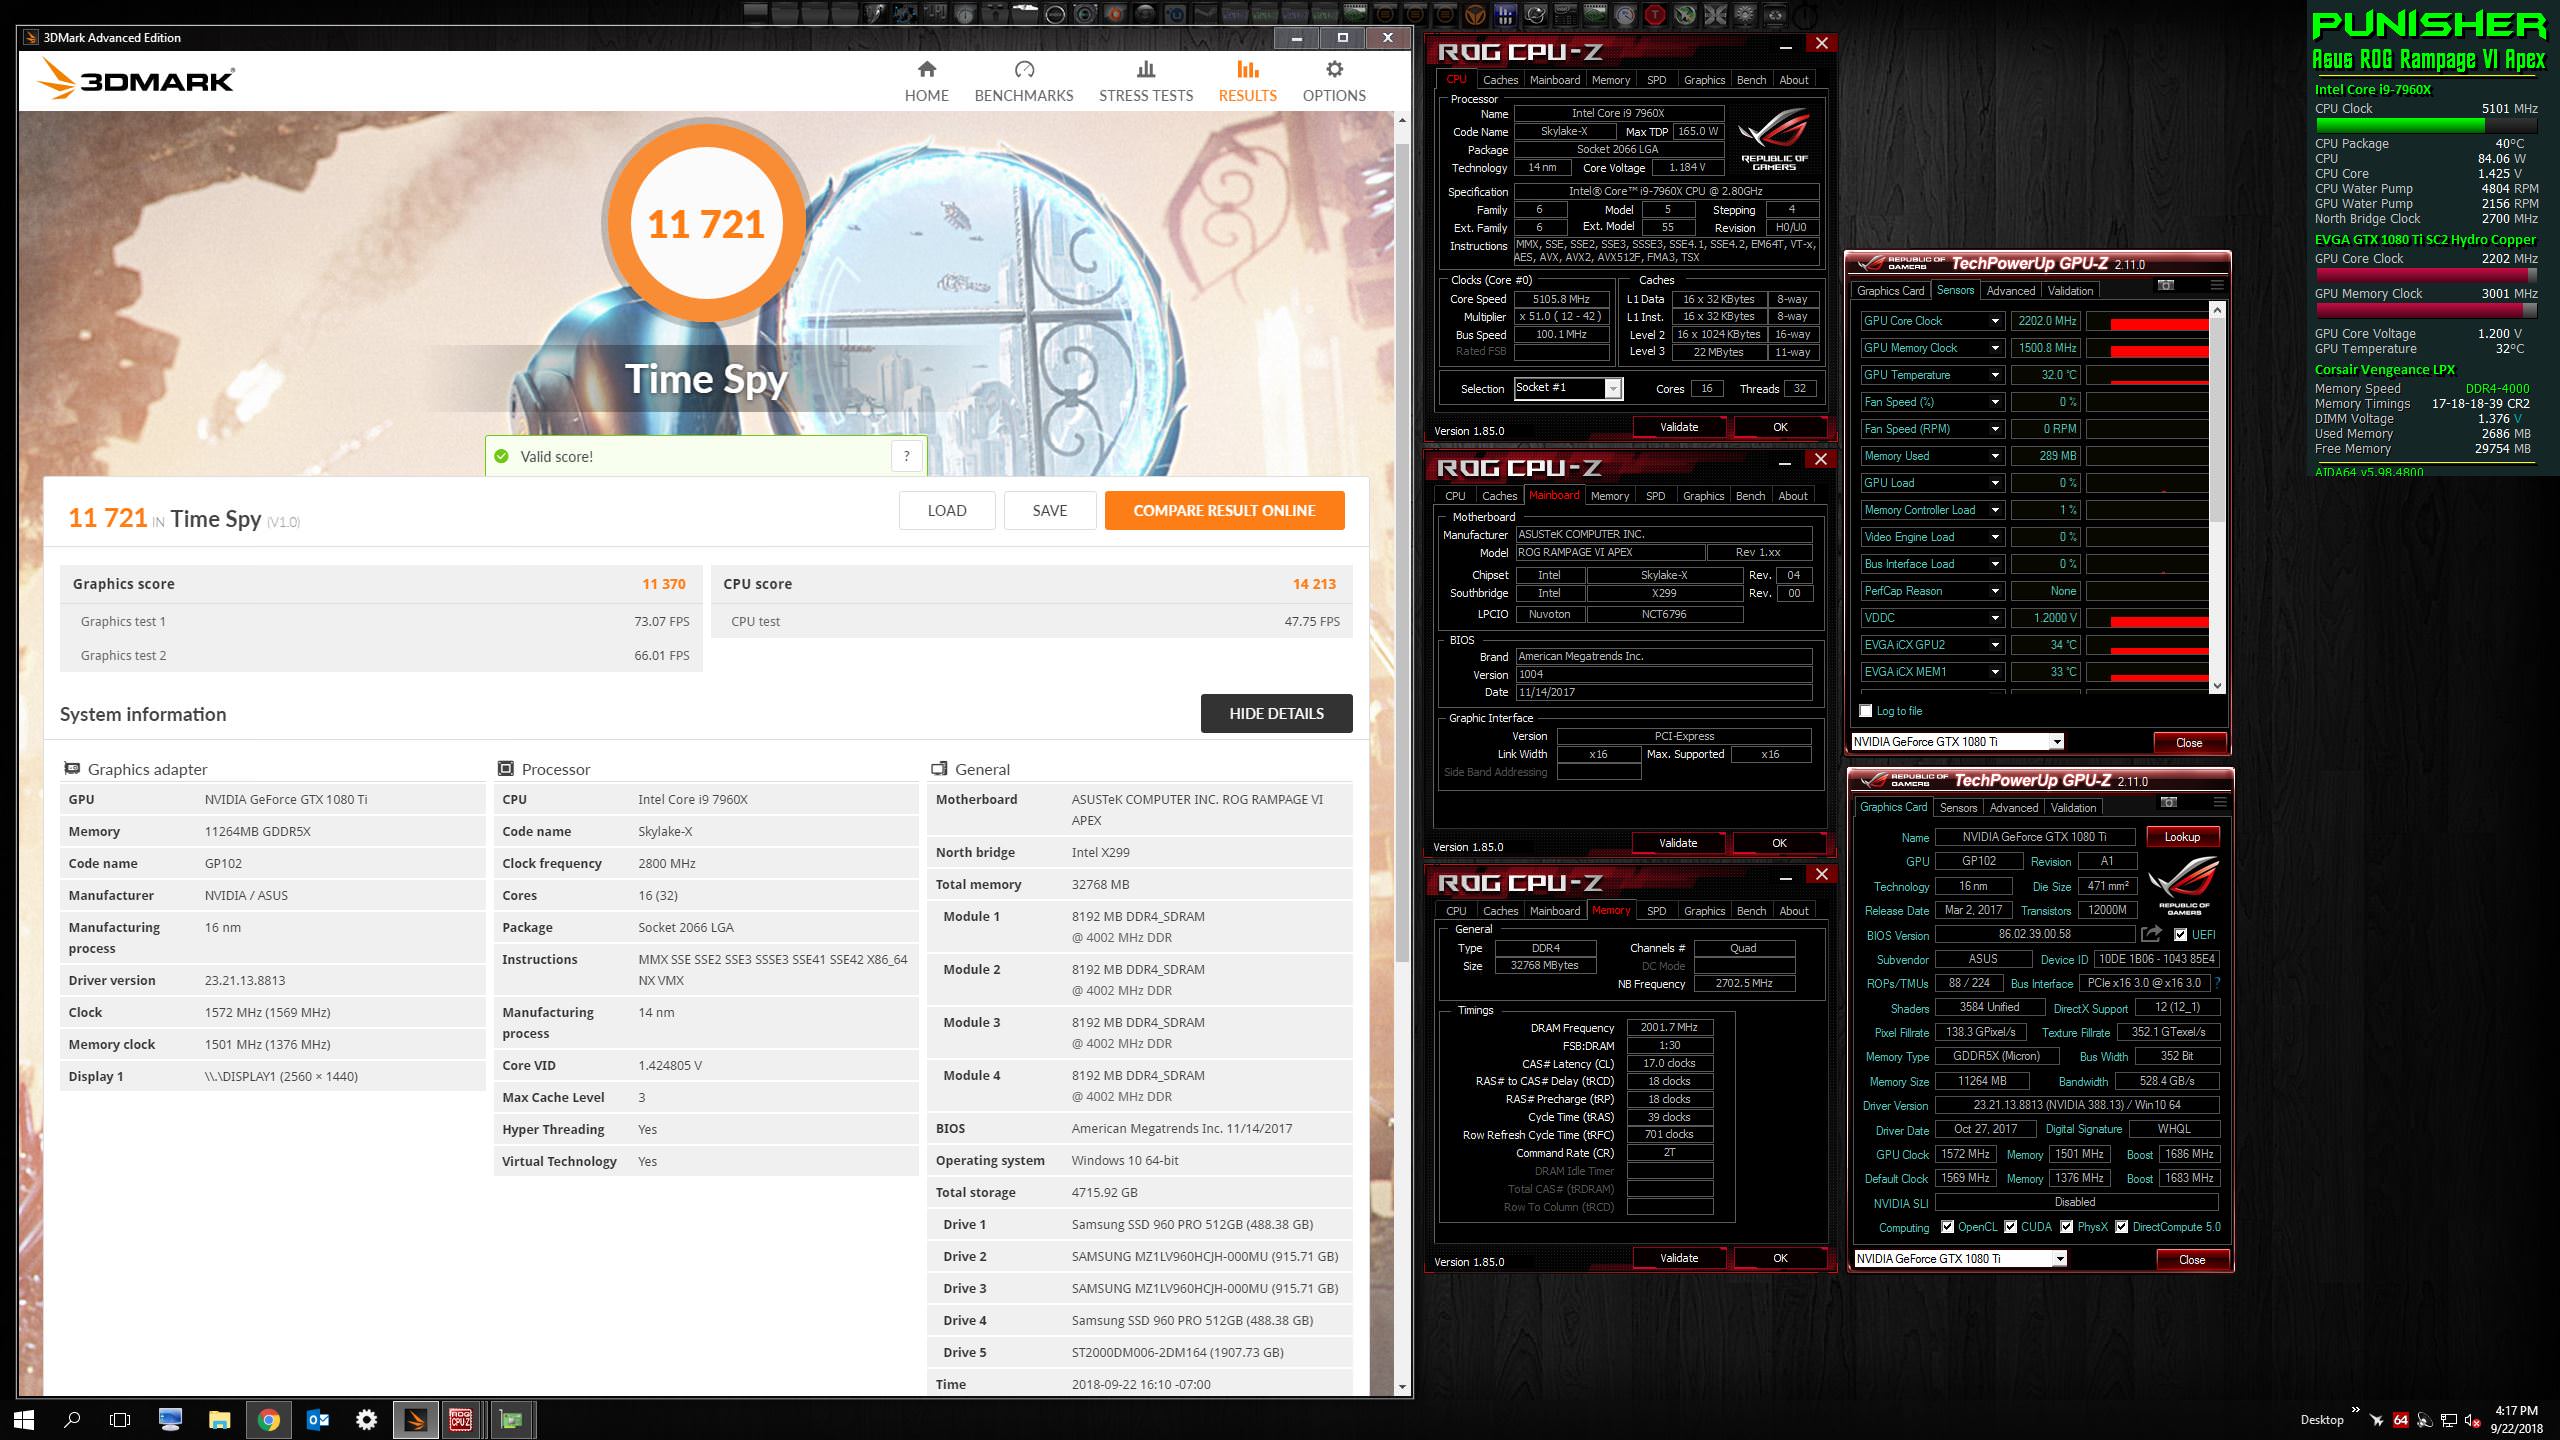Click COMPARE RESULT ONLINE button
The width and height of the screenshot is (2560, 1440).
click(1224, 510)
